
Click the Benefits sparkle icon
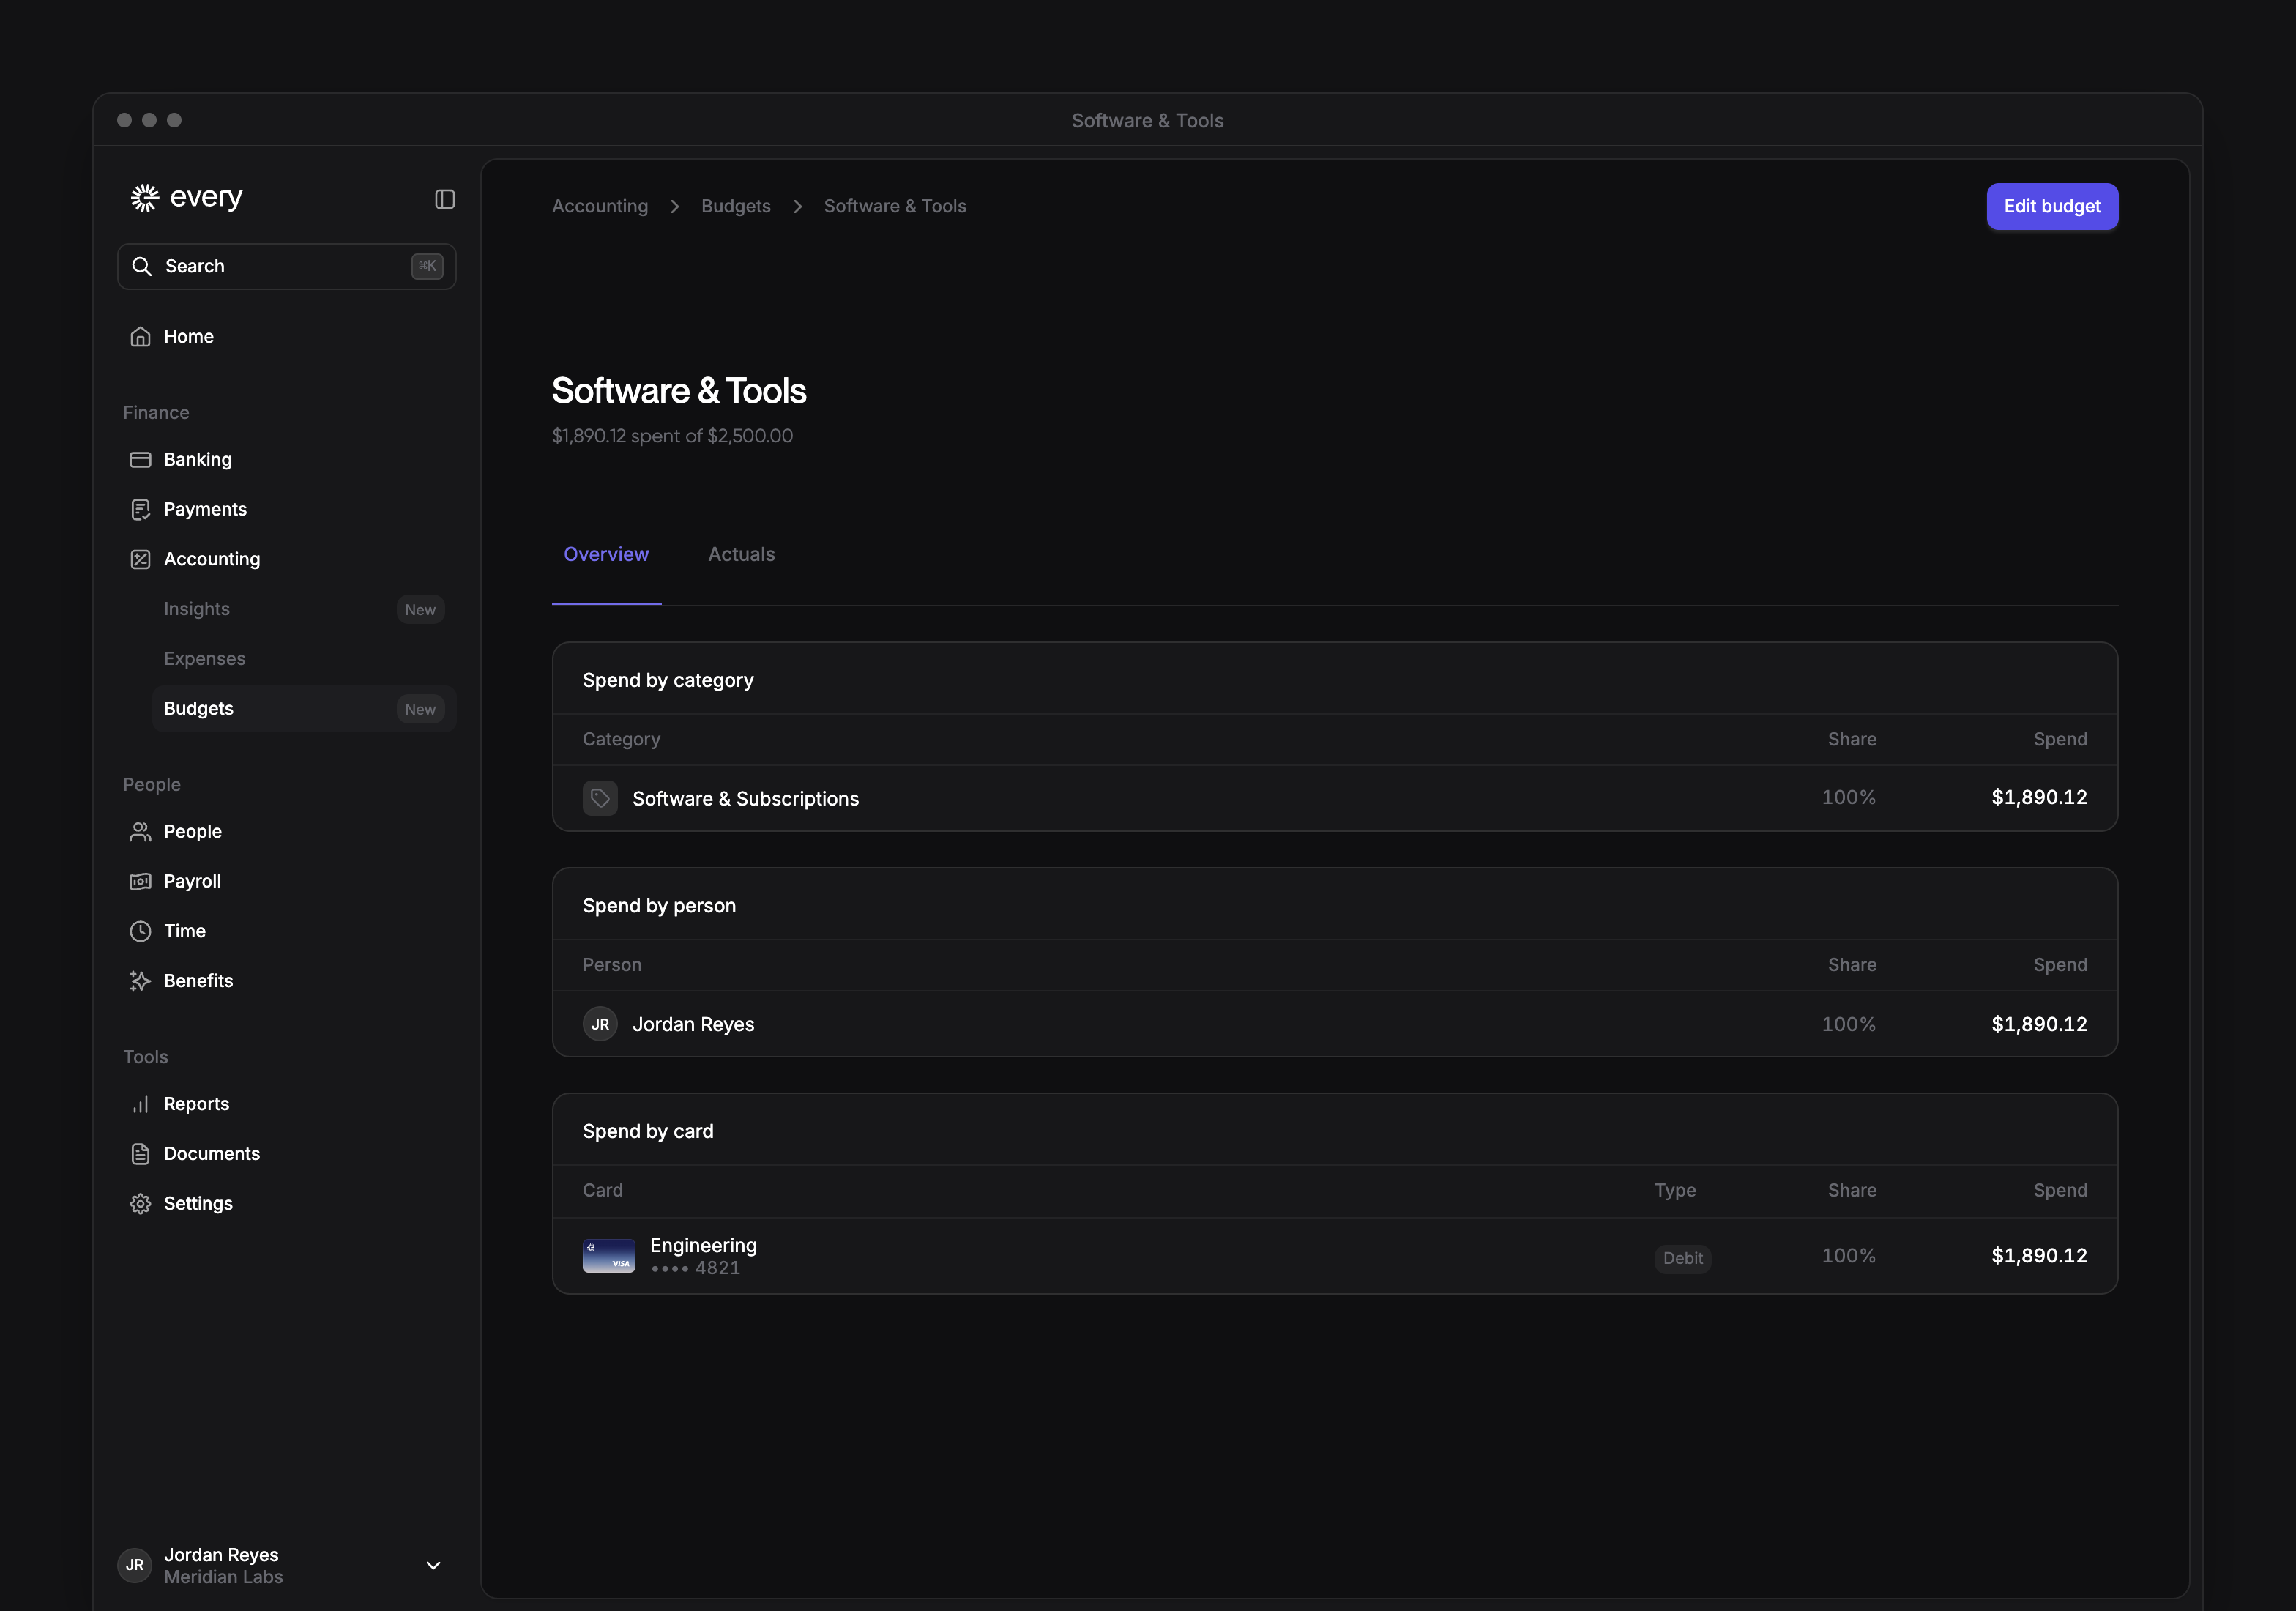140,981
